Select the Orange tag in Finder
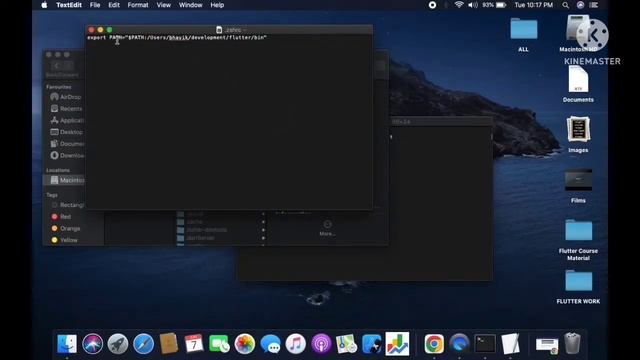This screenshot has height=360, width=640. pyautogui.click(x=66, y=229)
